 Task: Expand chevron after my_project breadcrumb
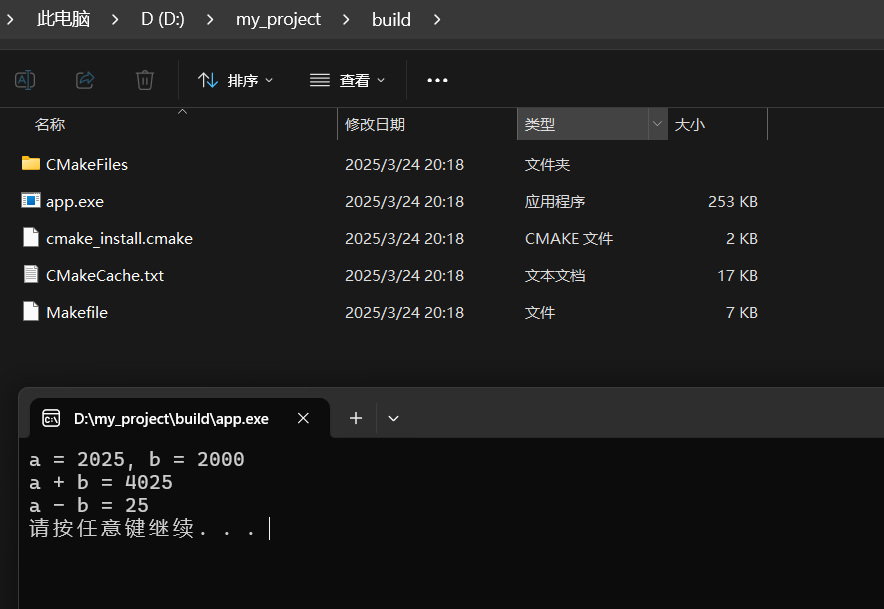click(346, 20)
